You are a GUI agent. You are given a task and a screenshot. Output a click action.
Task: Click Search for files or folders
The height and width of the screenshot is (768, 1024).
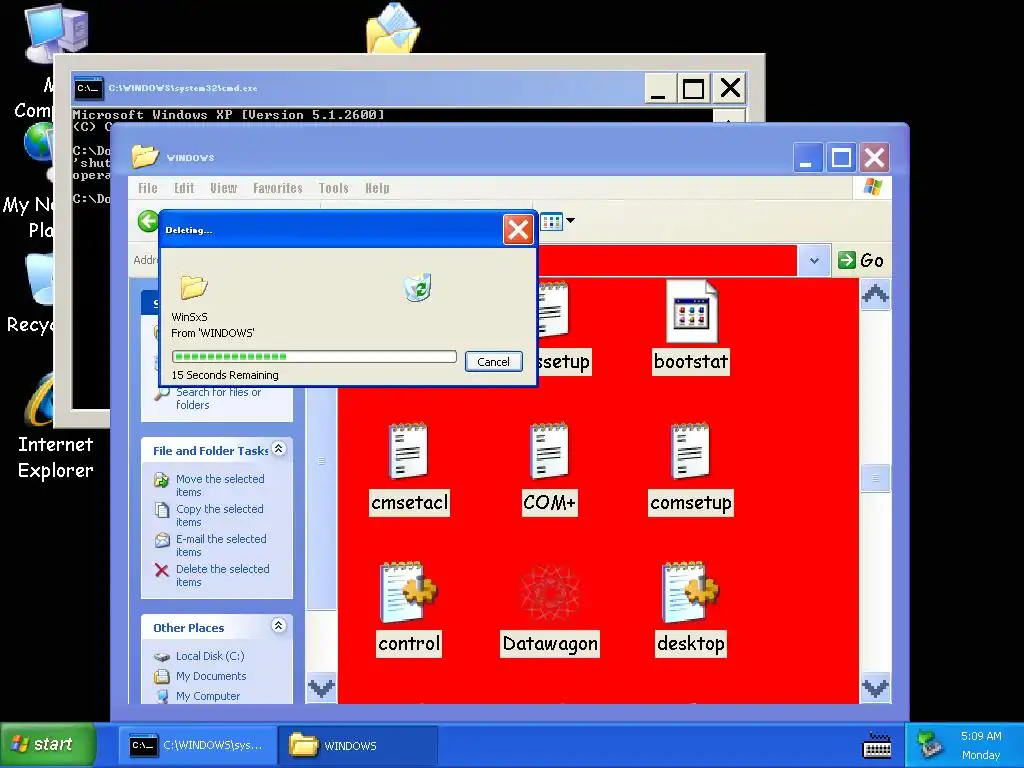point(218,398)
